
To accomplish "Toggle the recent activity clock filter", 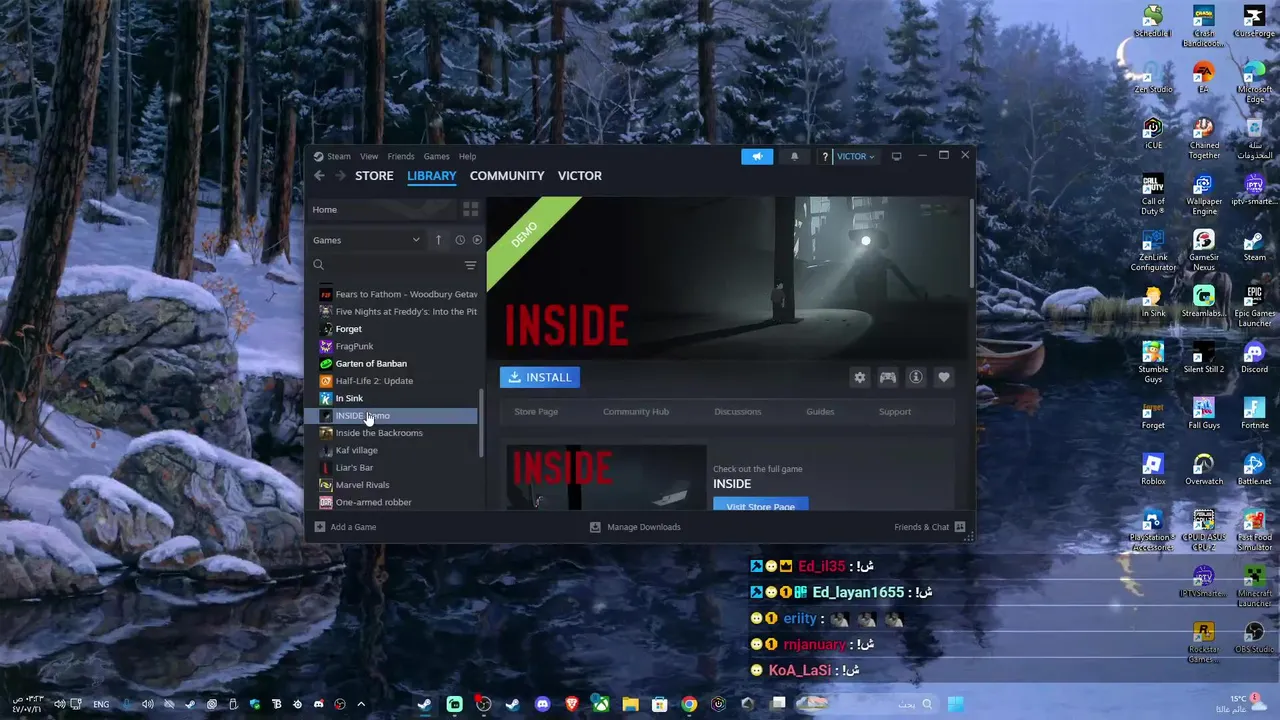I will point(460,240).
